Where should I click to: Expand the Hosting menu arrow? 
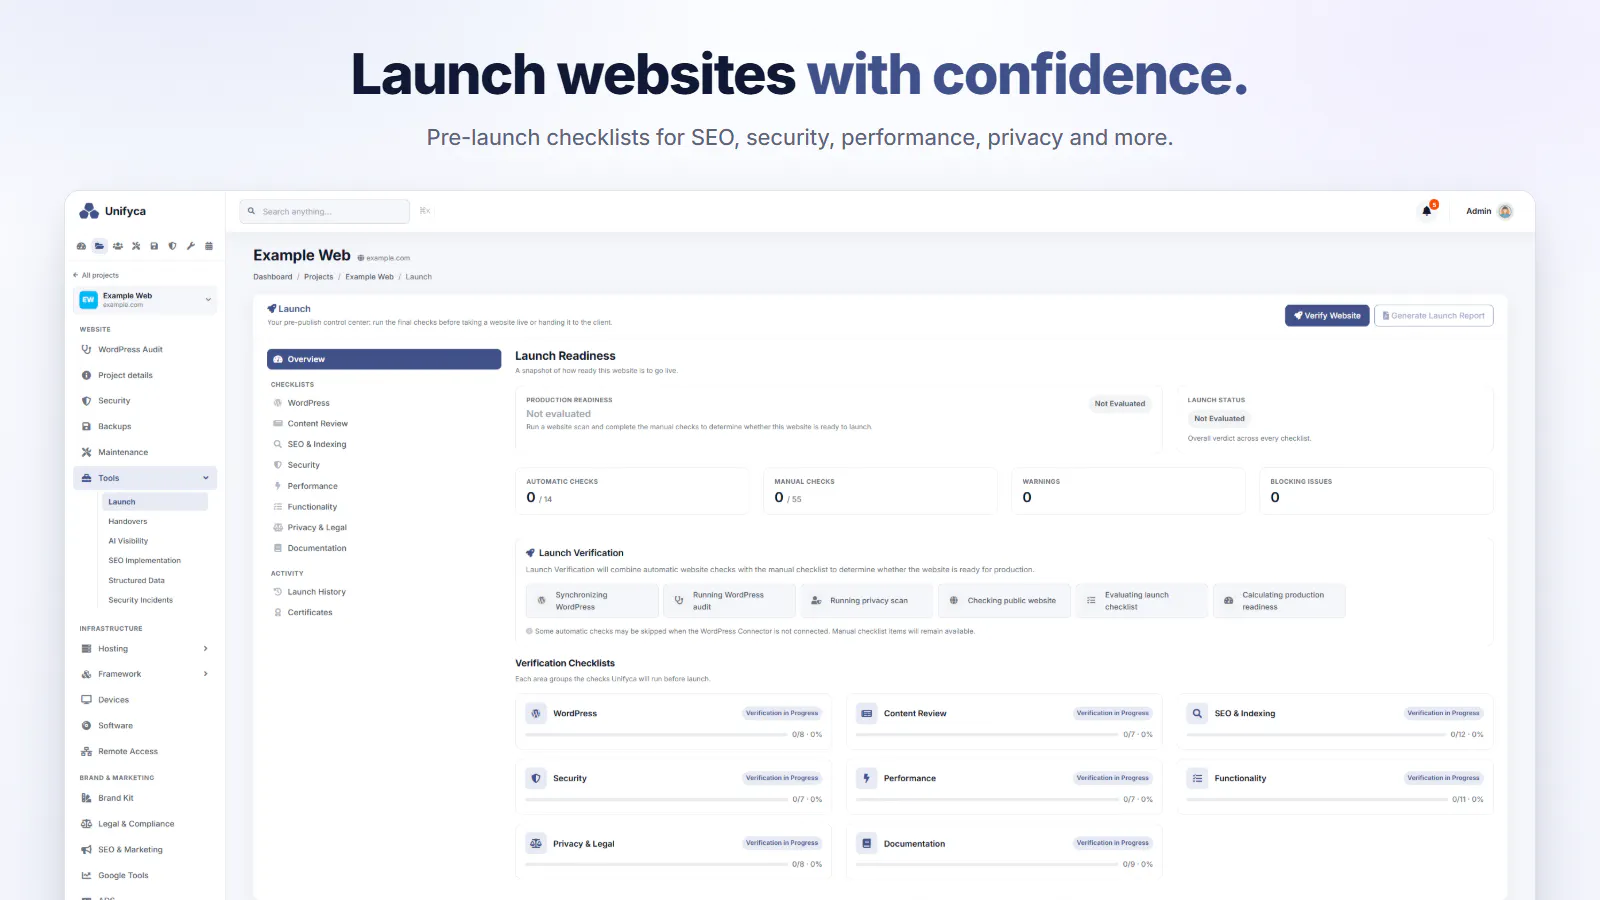[x=206, y=649]
